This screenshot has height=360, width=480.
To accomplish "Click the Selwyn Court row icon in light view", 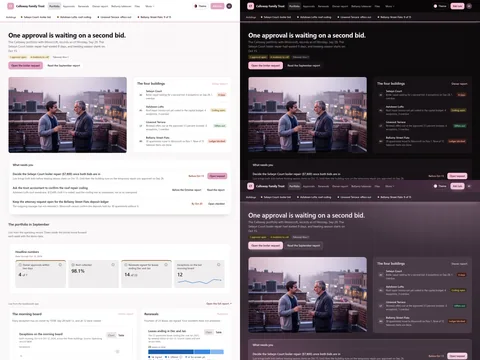I will (x=141, y=95).
